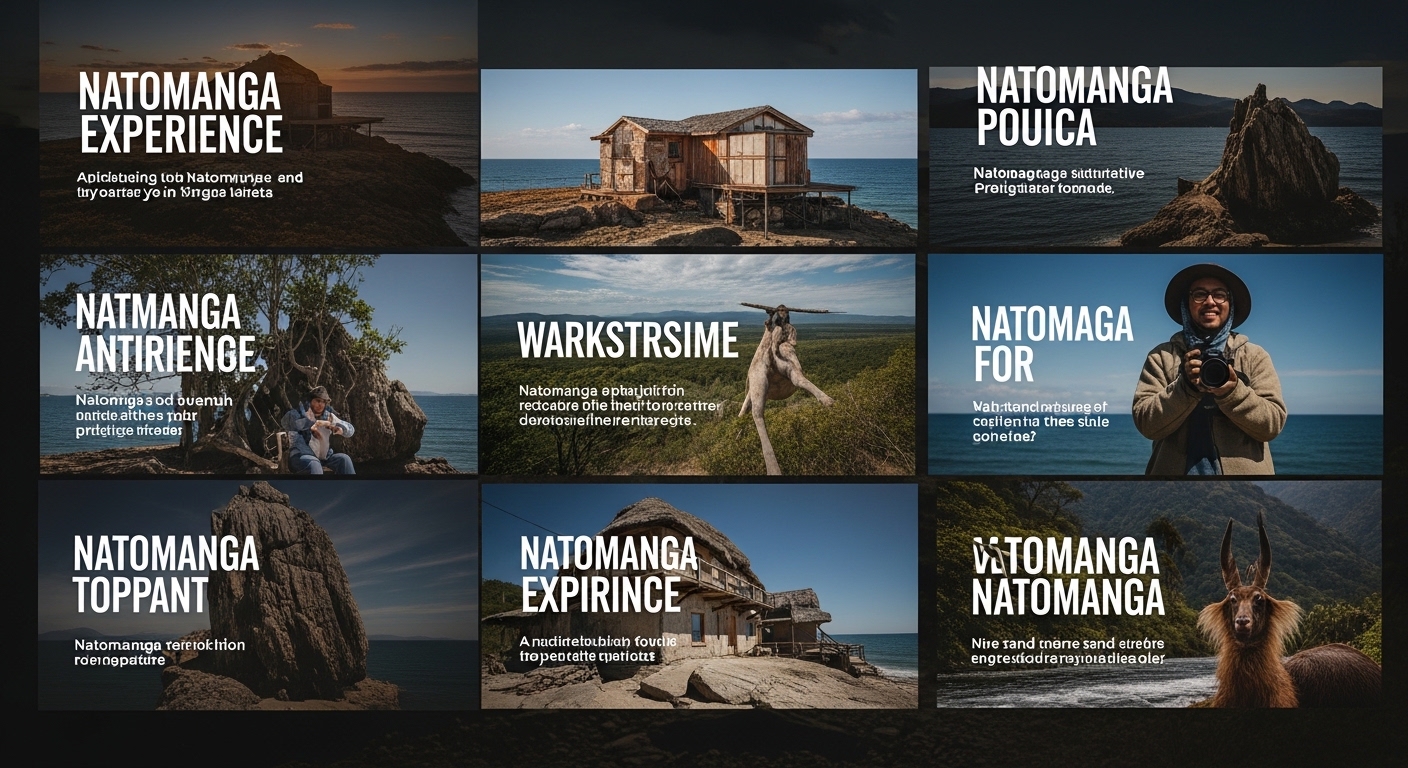
Task: Click the doubled "Natomanga Natomanga" title
Action: coord(1067,577)
